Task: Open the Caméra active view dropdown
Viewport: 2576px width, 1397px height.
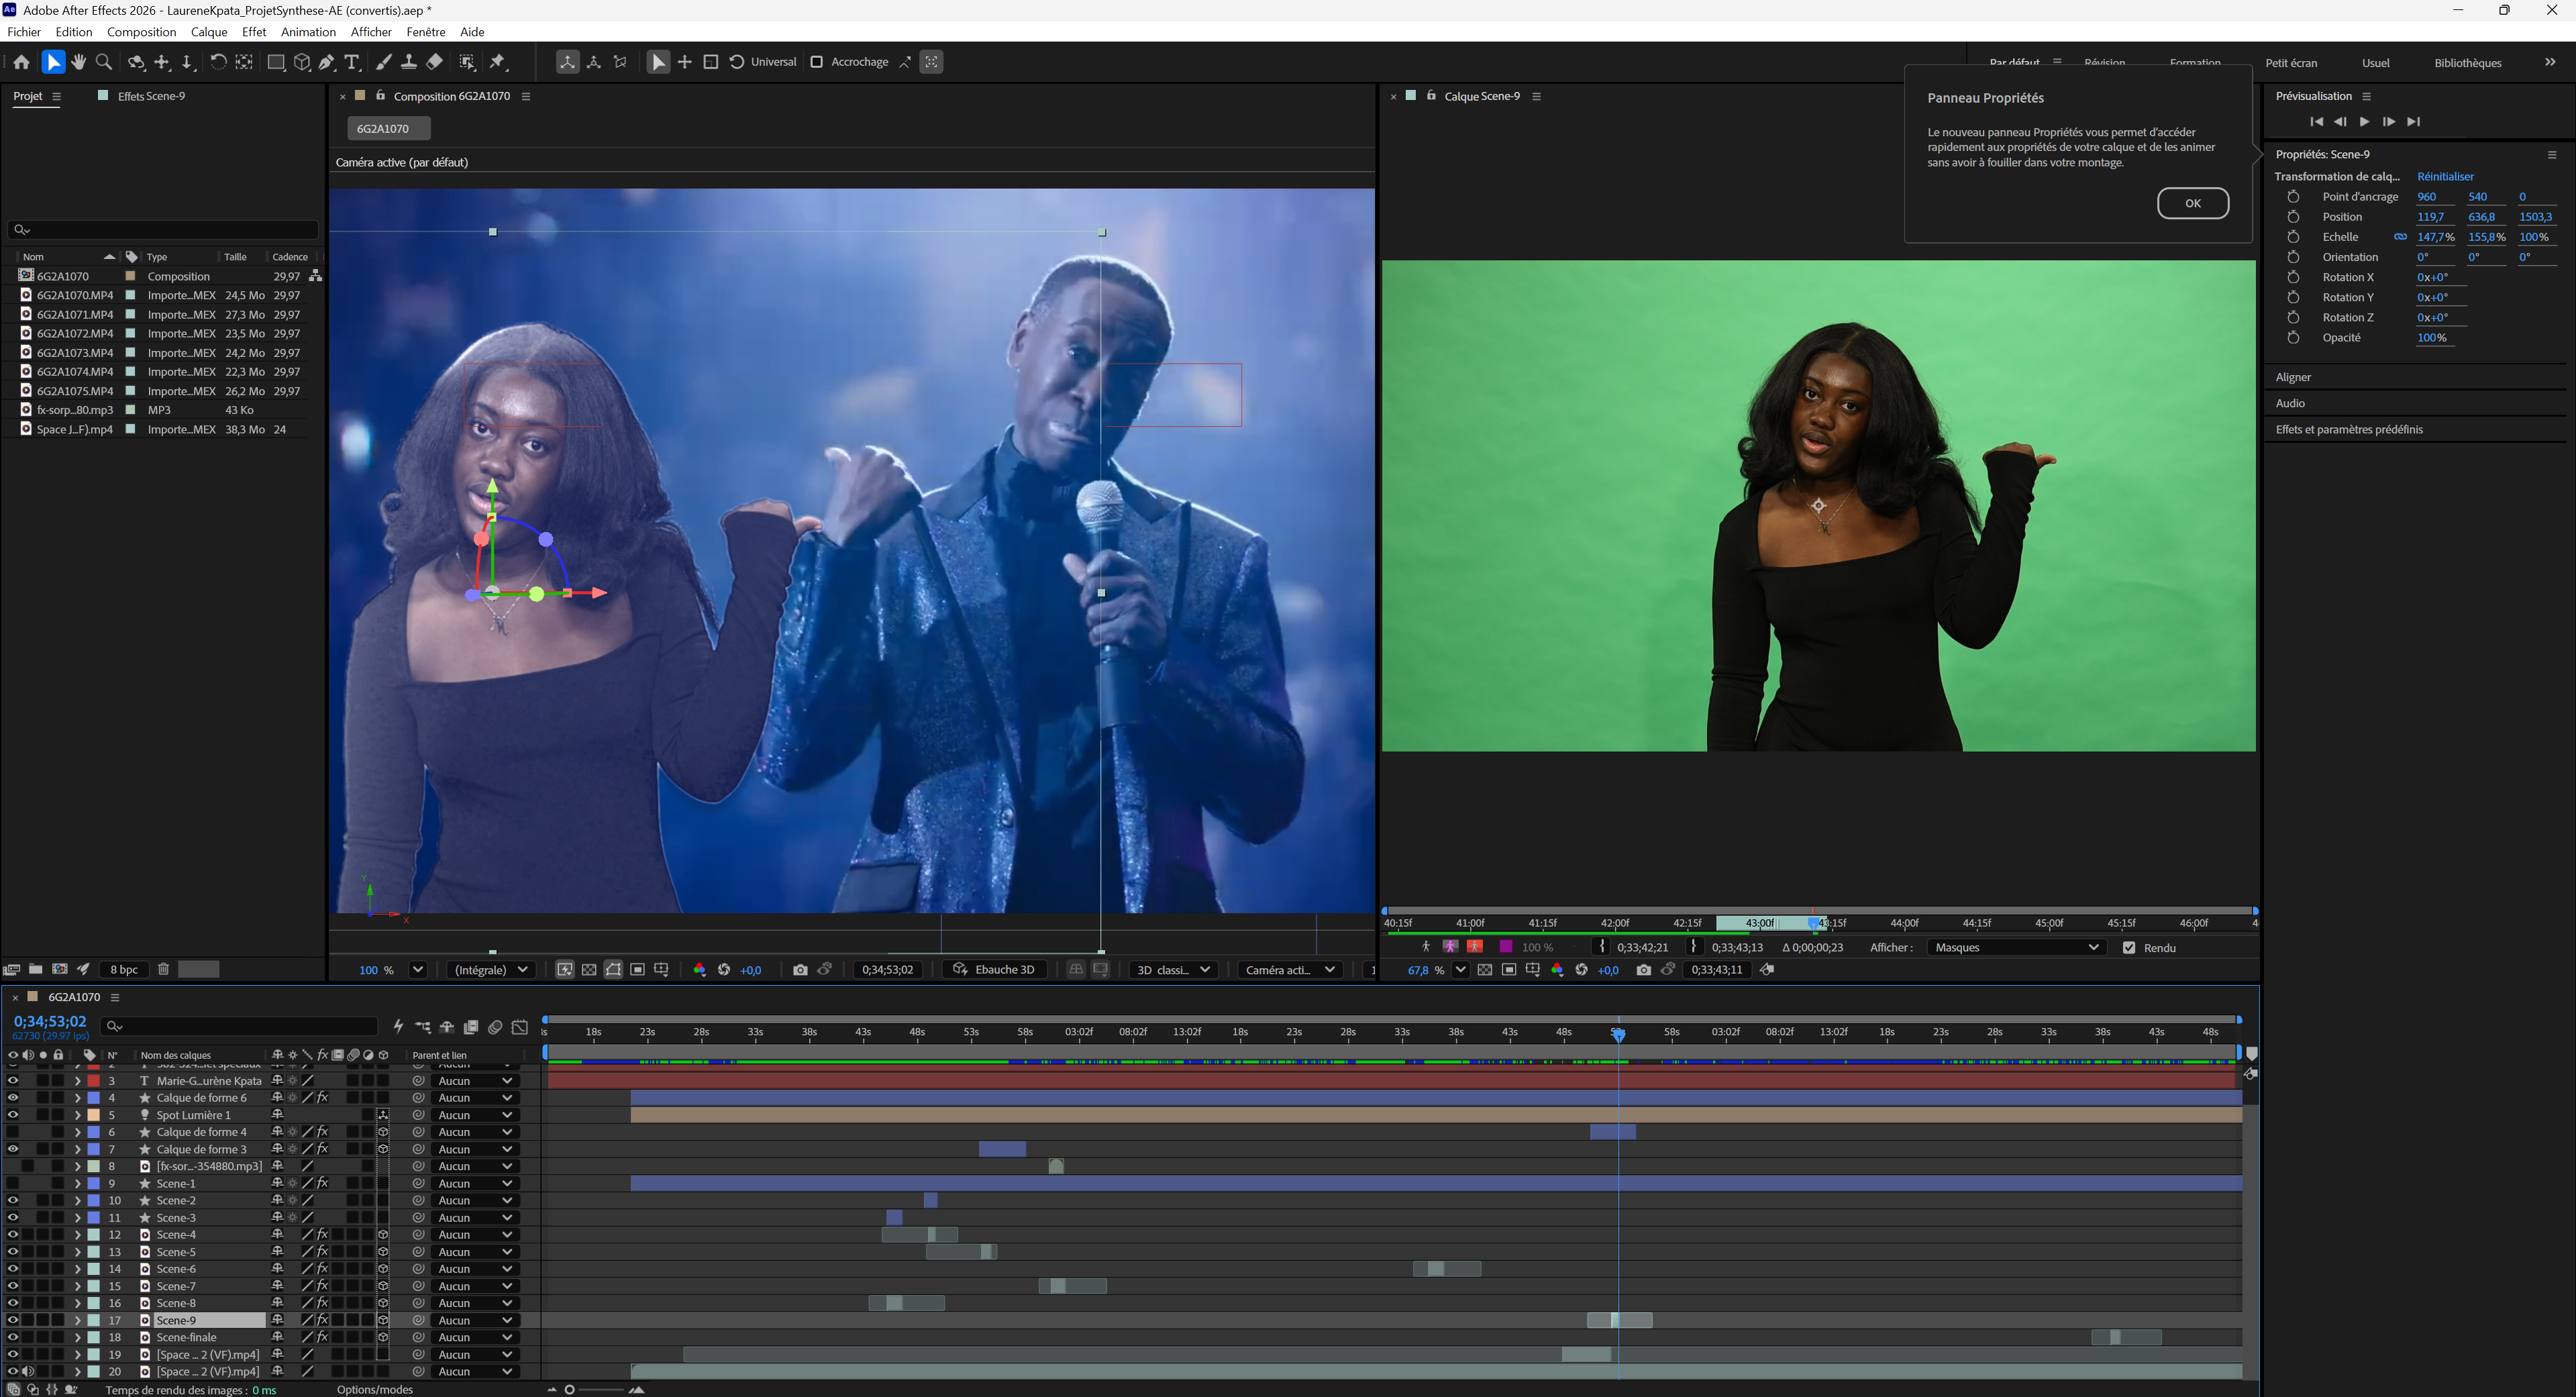Action: point(1290,970)
